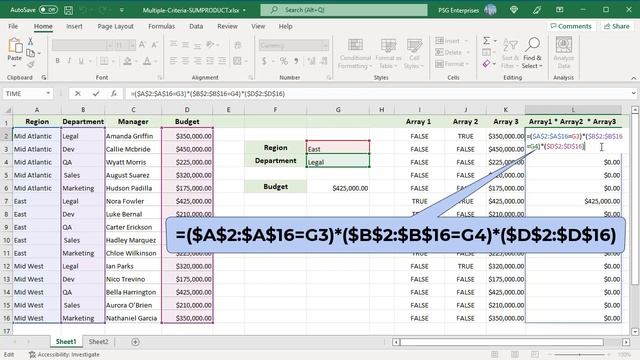Switch to the Review tab
Screen dimensions: 640x360
[x=227, y=26]
